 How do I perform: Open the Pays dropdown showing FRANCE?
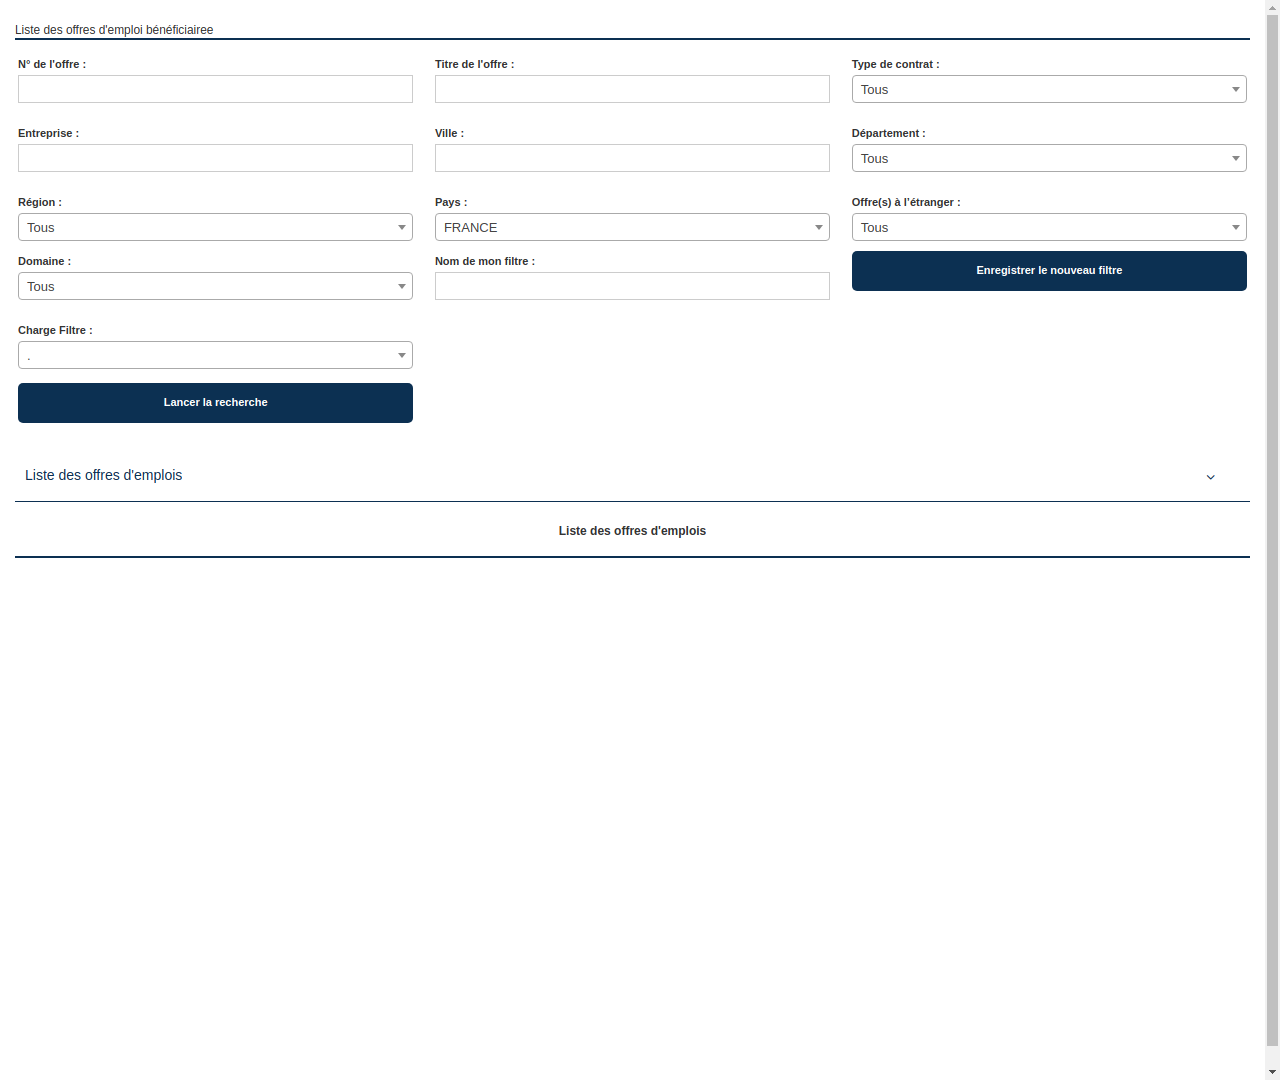(x=632, y=227)
